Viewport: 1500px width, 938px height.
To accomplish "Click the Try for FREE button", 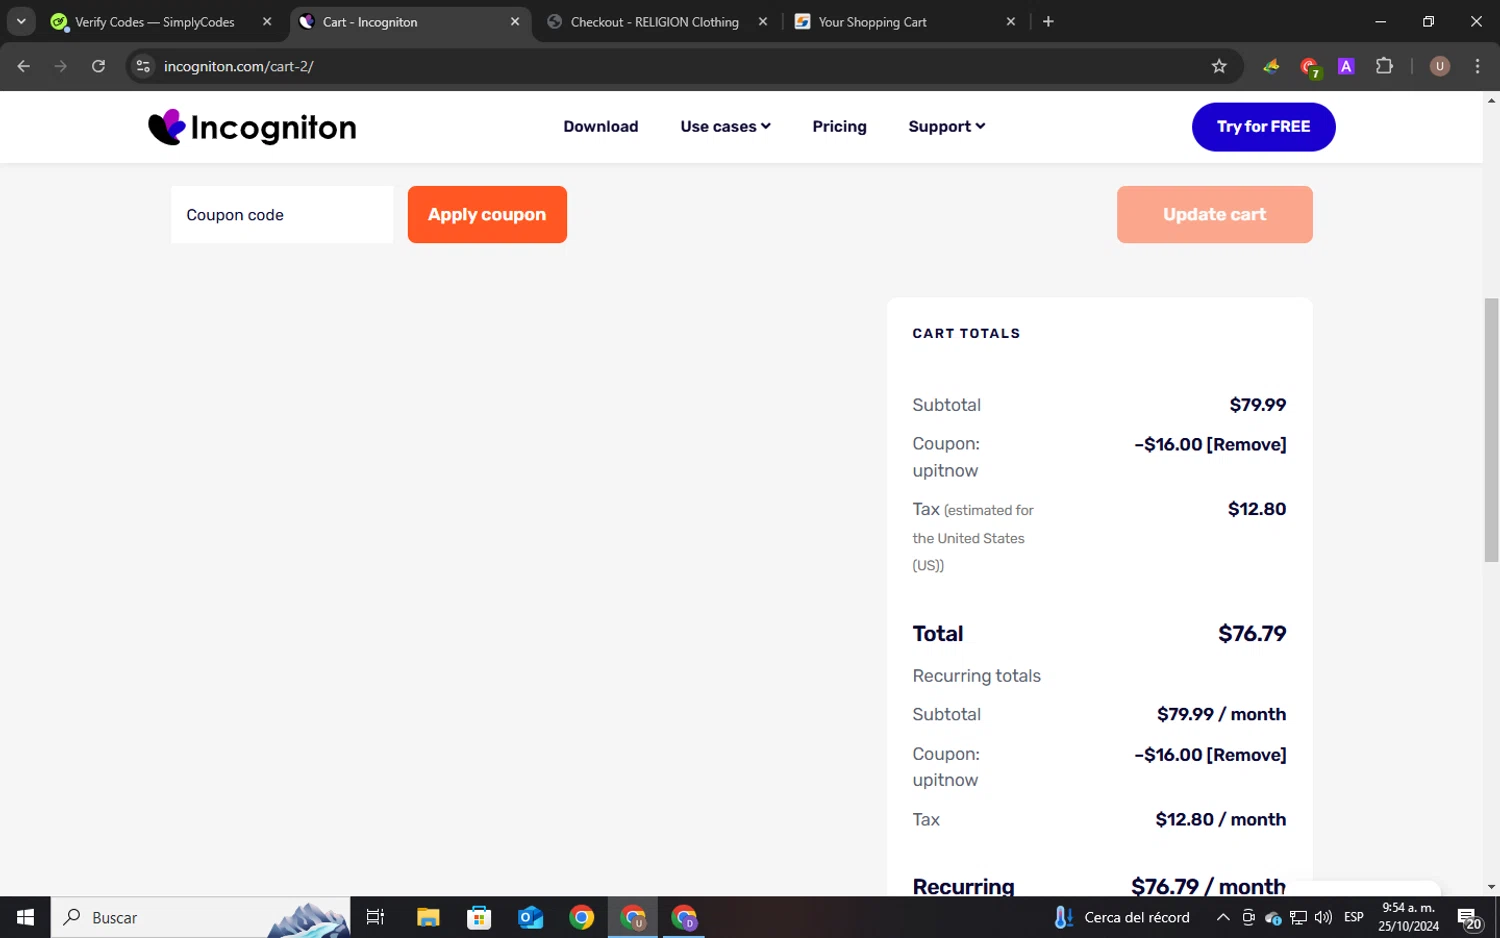I will coord(1263,127).
